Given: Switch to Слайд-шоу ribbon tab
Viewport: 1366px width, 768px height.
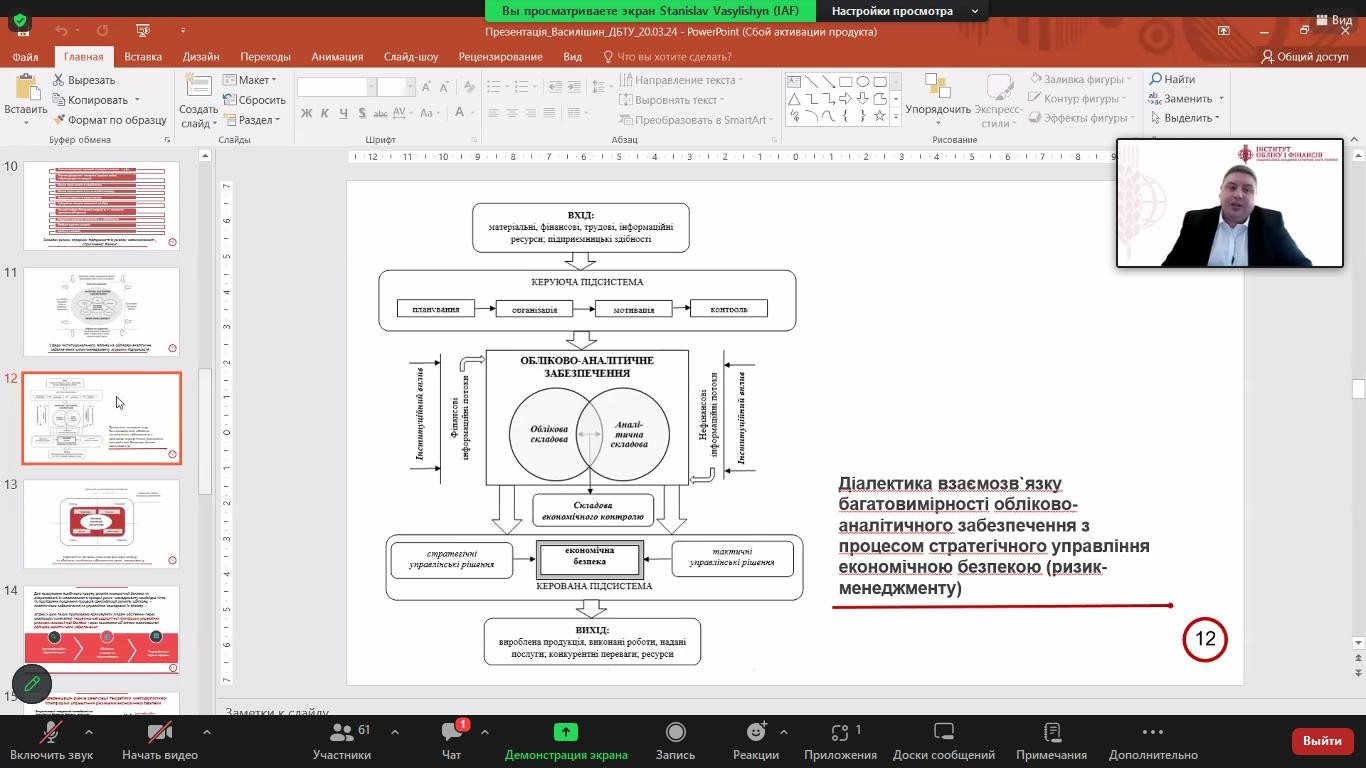Looking at the screenshot, I should (x=411, y=57).
